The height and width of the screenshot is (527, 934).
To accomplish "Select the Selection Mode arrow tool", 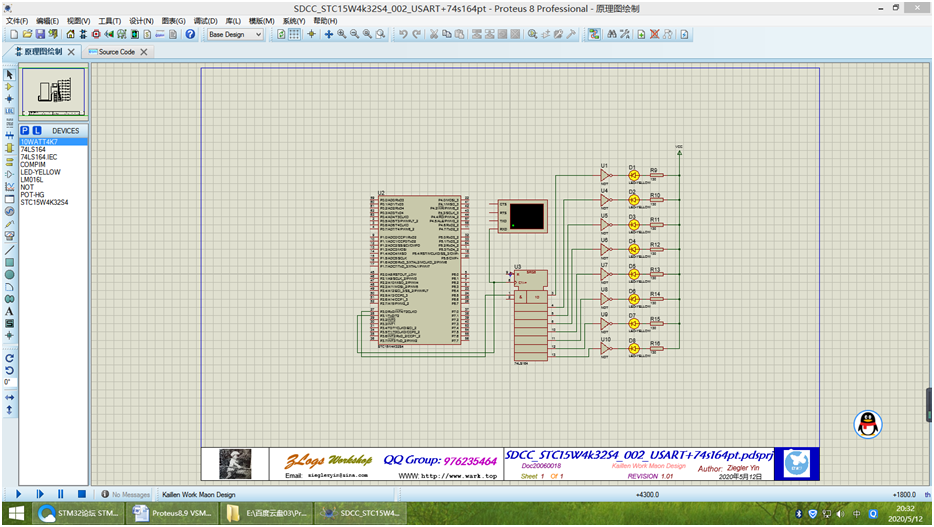I will [x=9, y=74].
